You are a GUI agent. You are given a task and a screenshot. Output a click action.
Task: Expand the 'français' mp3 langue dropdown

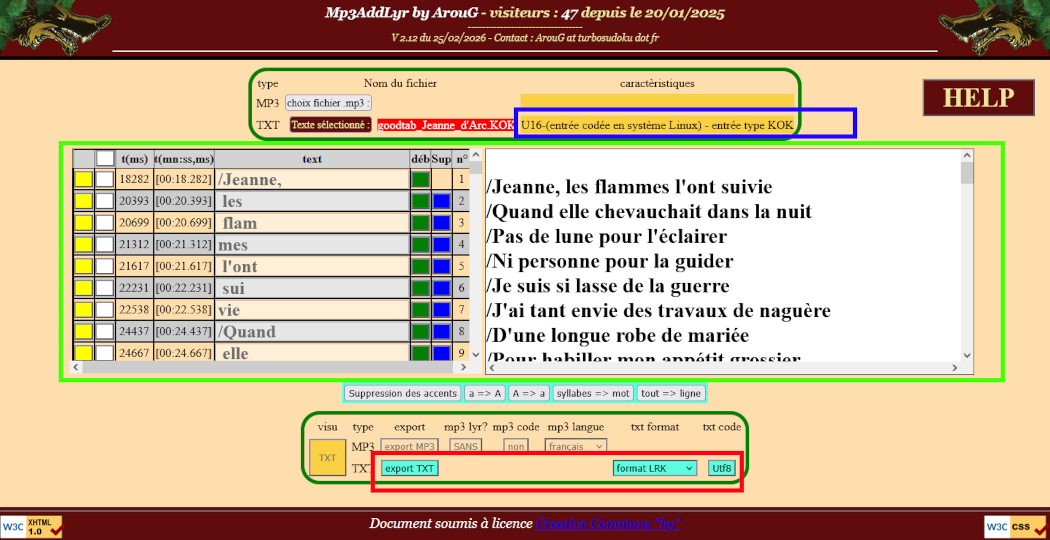coord(576,446)
